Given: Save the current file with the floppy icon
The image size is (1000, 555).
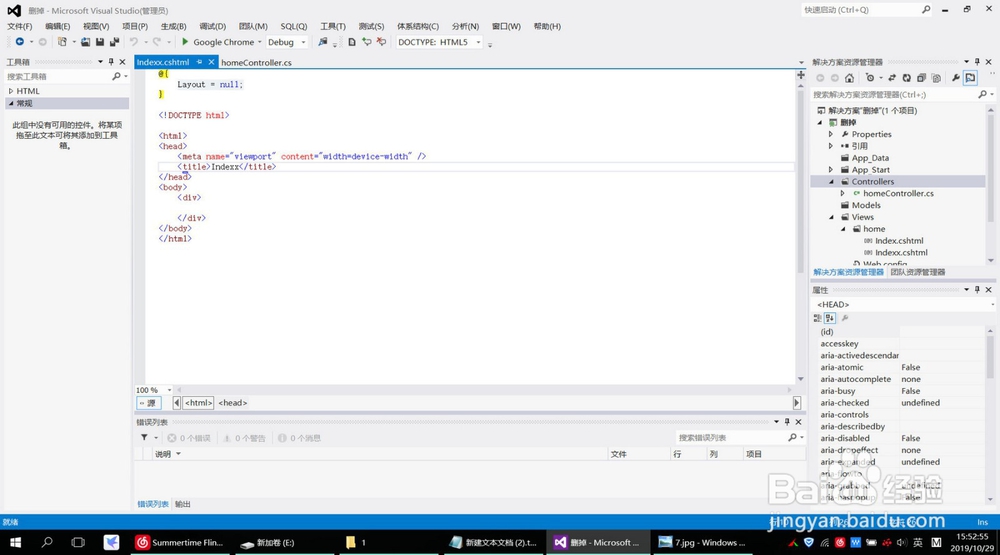Looking at the screenshot, I should coord(100,42).
